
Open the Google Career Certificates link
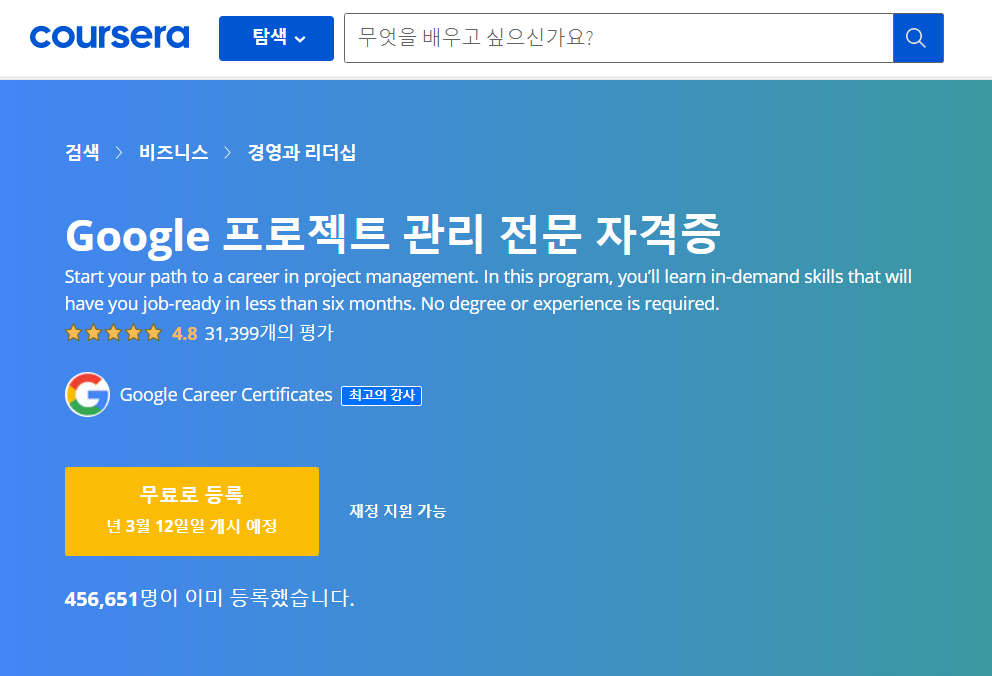pos(226,395)
